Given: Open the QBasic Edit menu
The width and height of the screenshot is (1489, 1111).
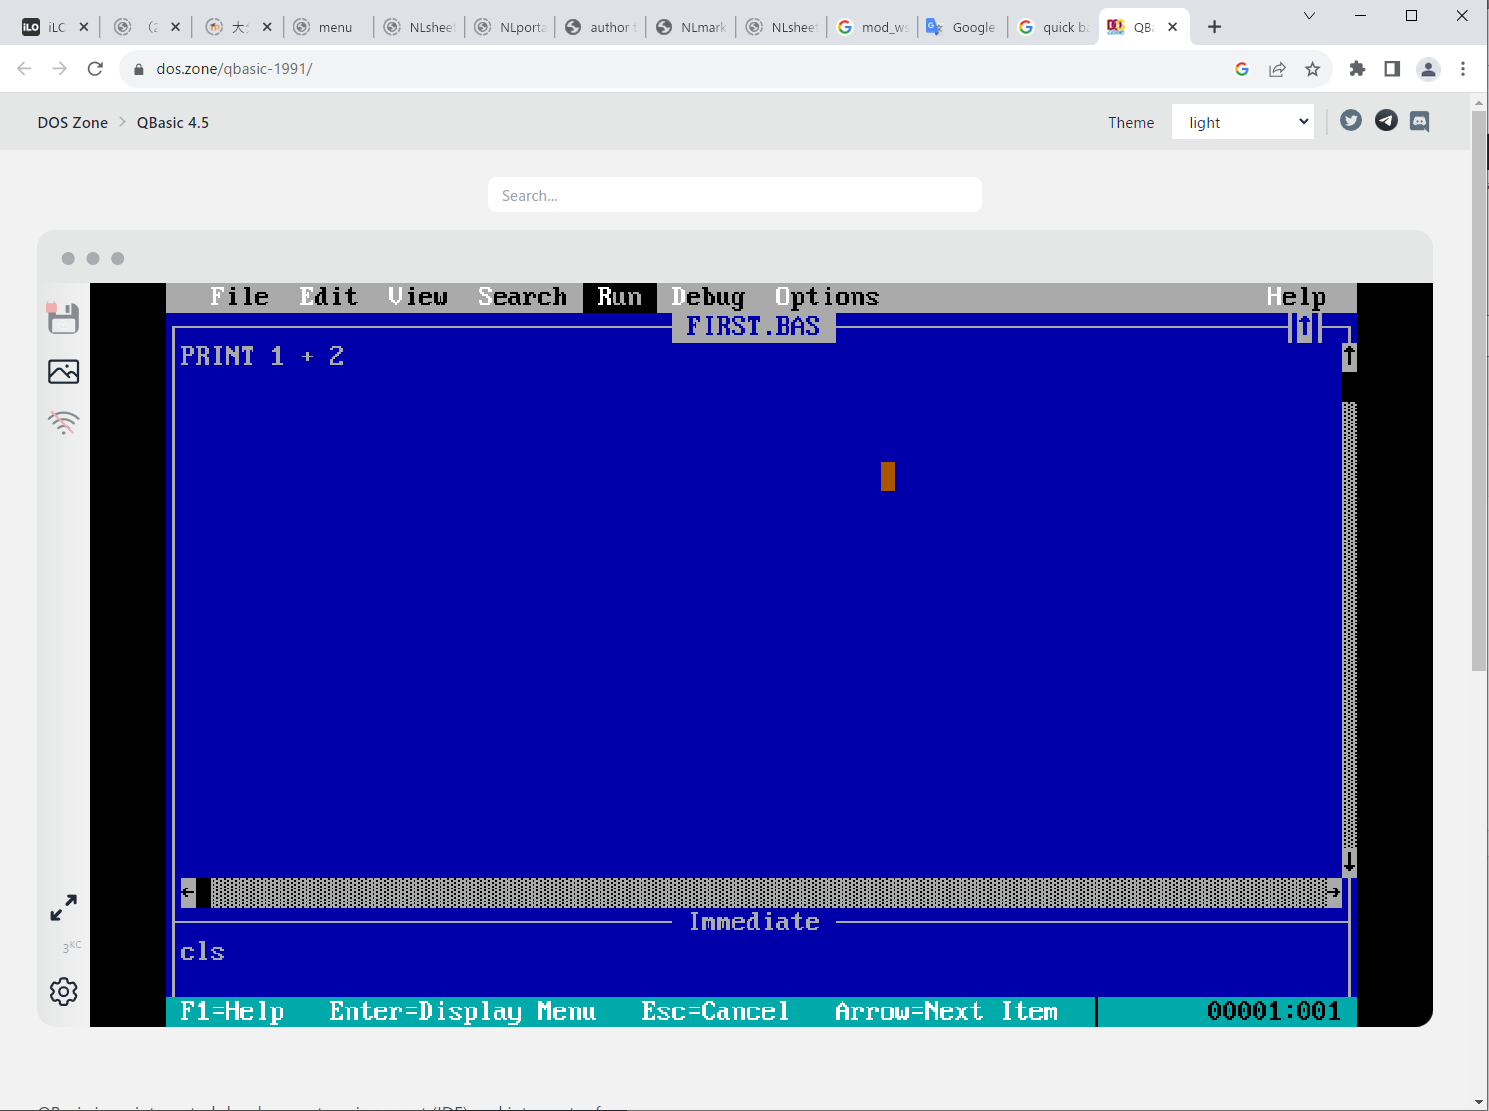Looking at the screenshot, I should pos(328,297).
